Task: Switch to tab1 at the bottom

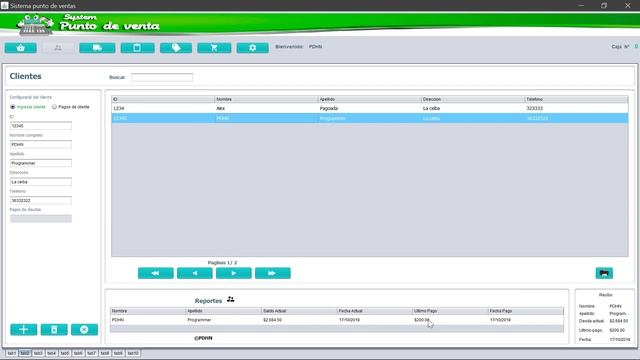Action: 11,353
